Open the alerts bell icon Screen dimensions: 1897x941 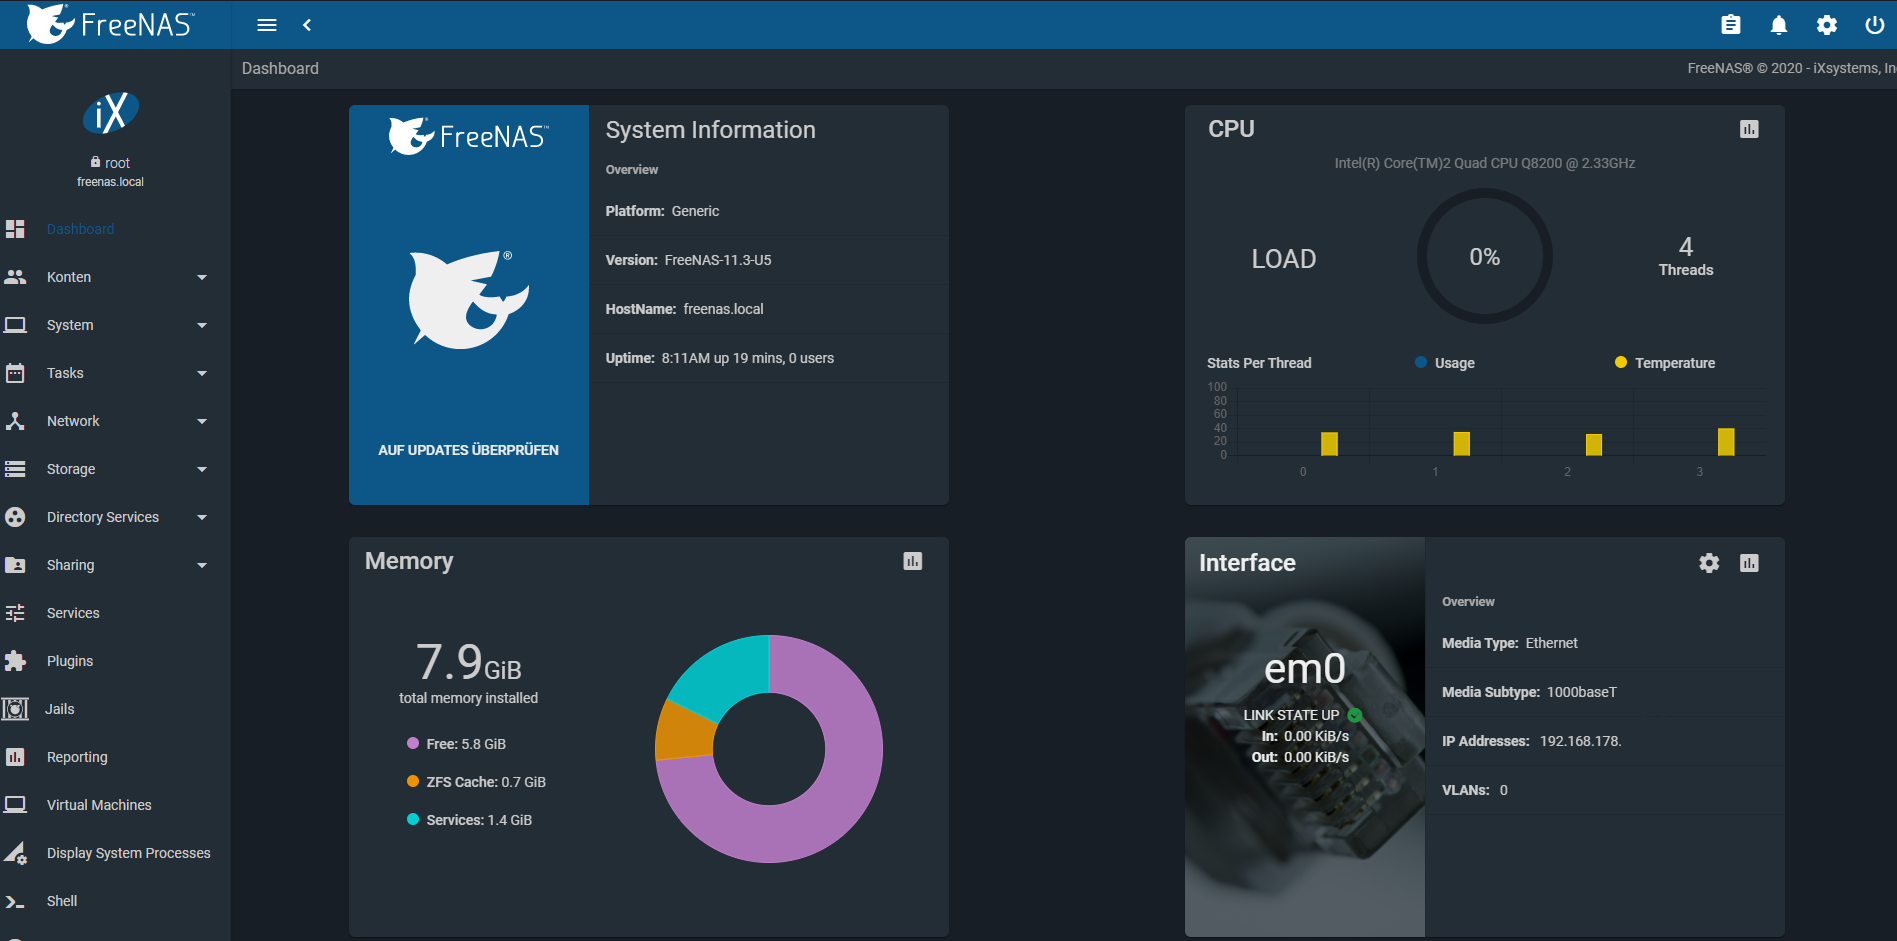tap(1779, 25)
